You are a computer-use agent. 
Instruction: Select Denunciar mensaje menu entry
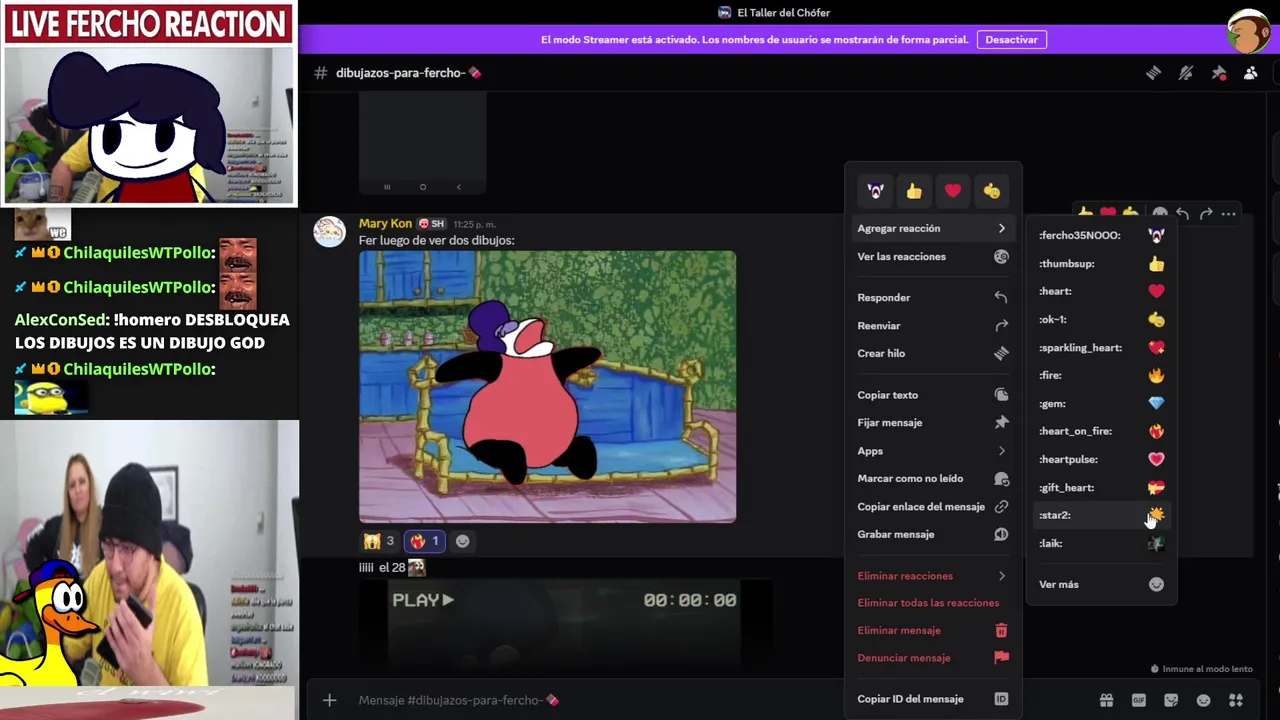pos(932,658)
